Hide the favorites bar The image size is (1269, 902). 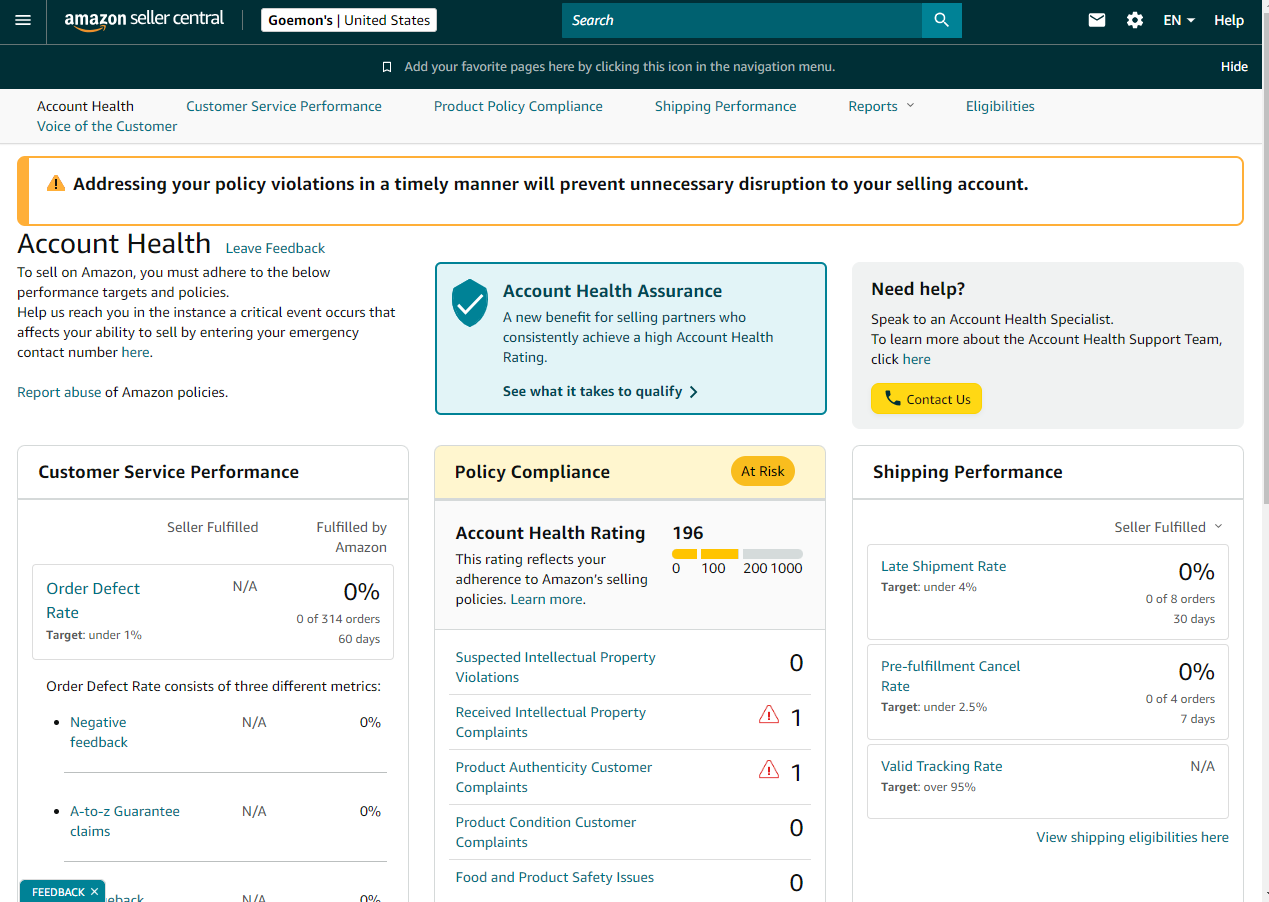point(1234,67)
